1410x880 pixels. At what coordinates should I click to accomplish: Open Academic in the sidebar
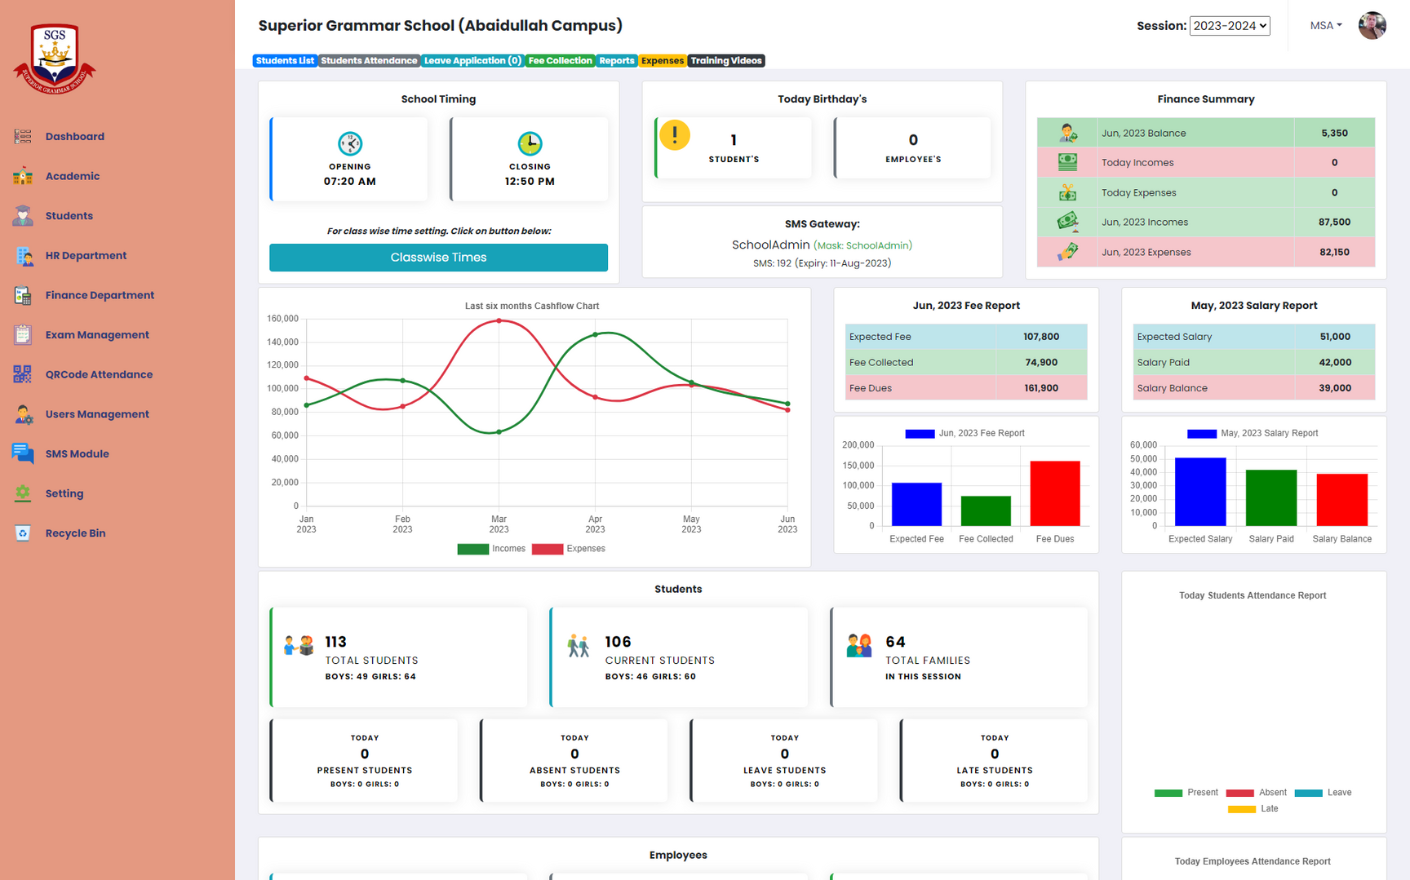(x=72, y=176)
